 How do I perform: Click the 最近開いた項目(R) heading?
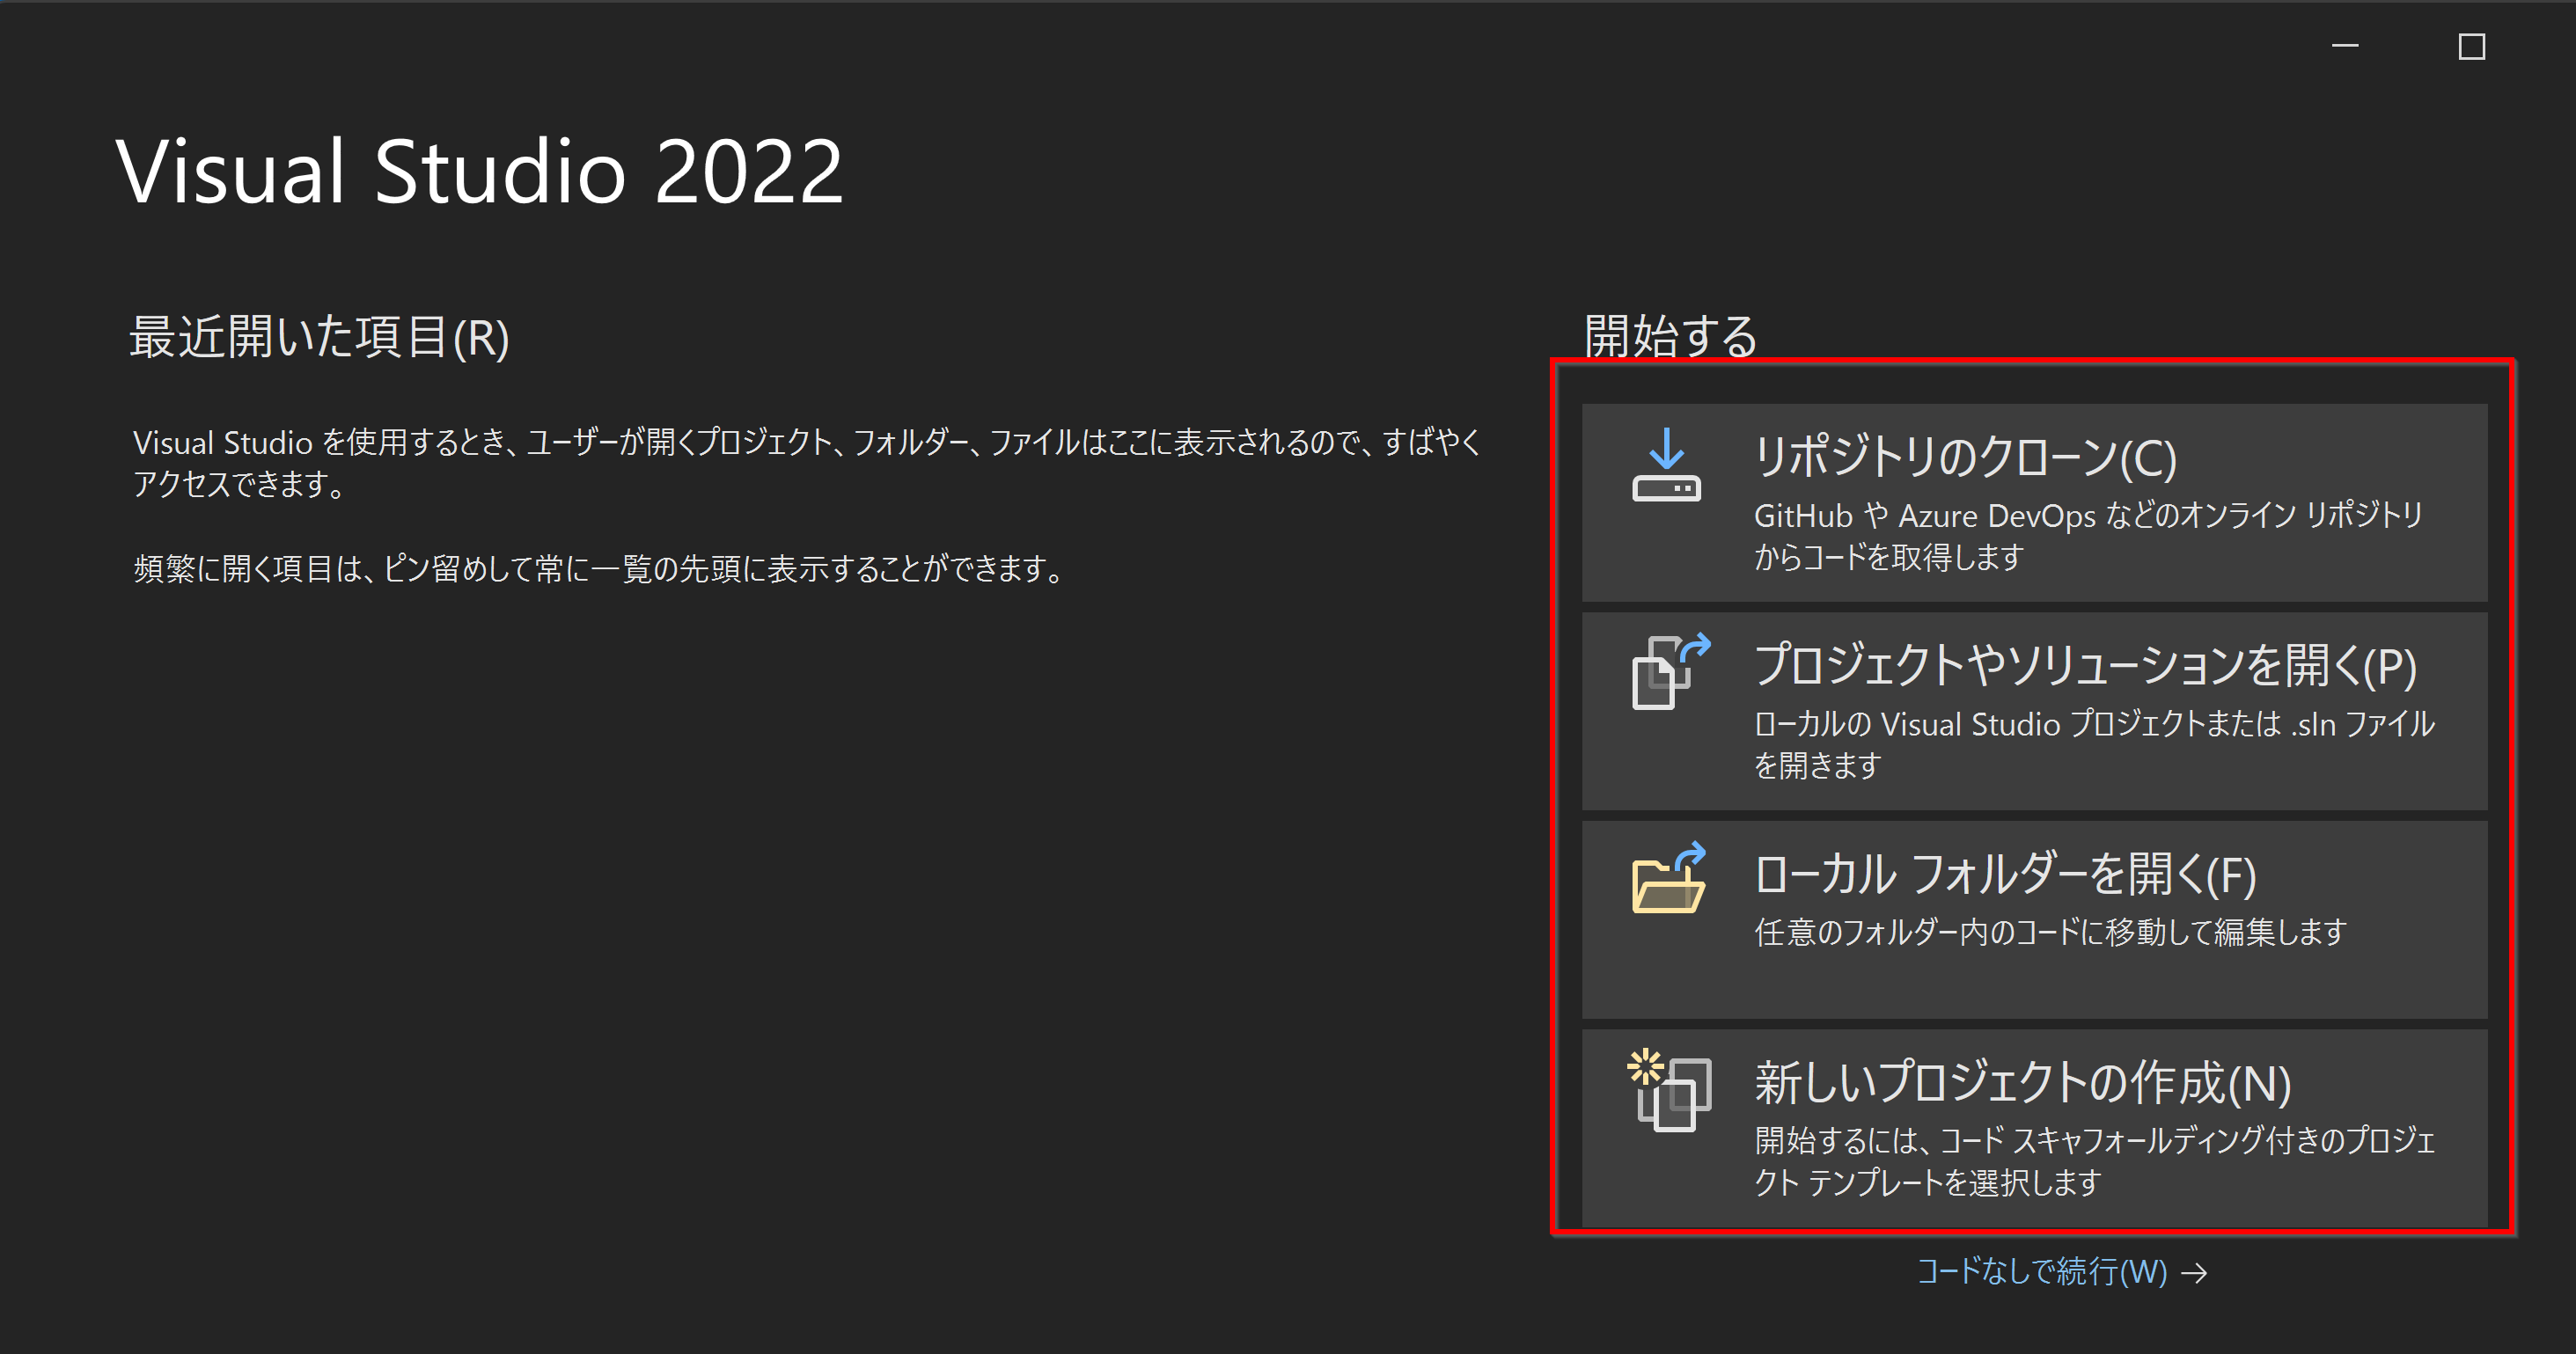point(319,338)
